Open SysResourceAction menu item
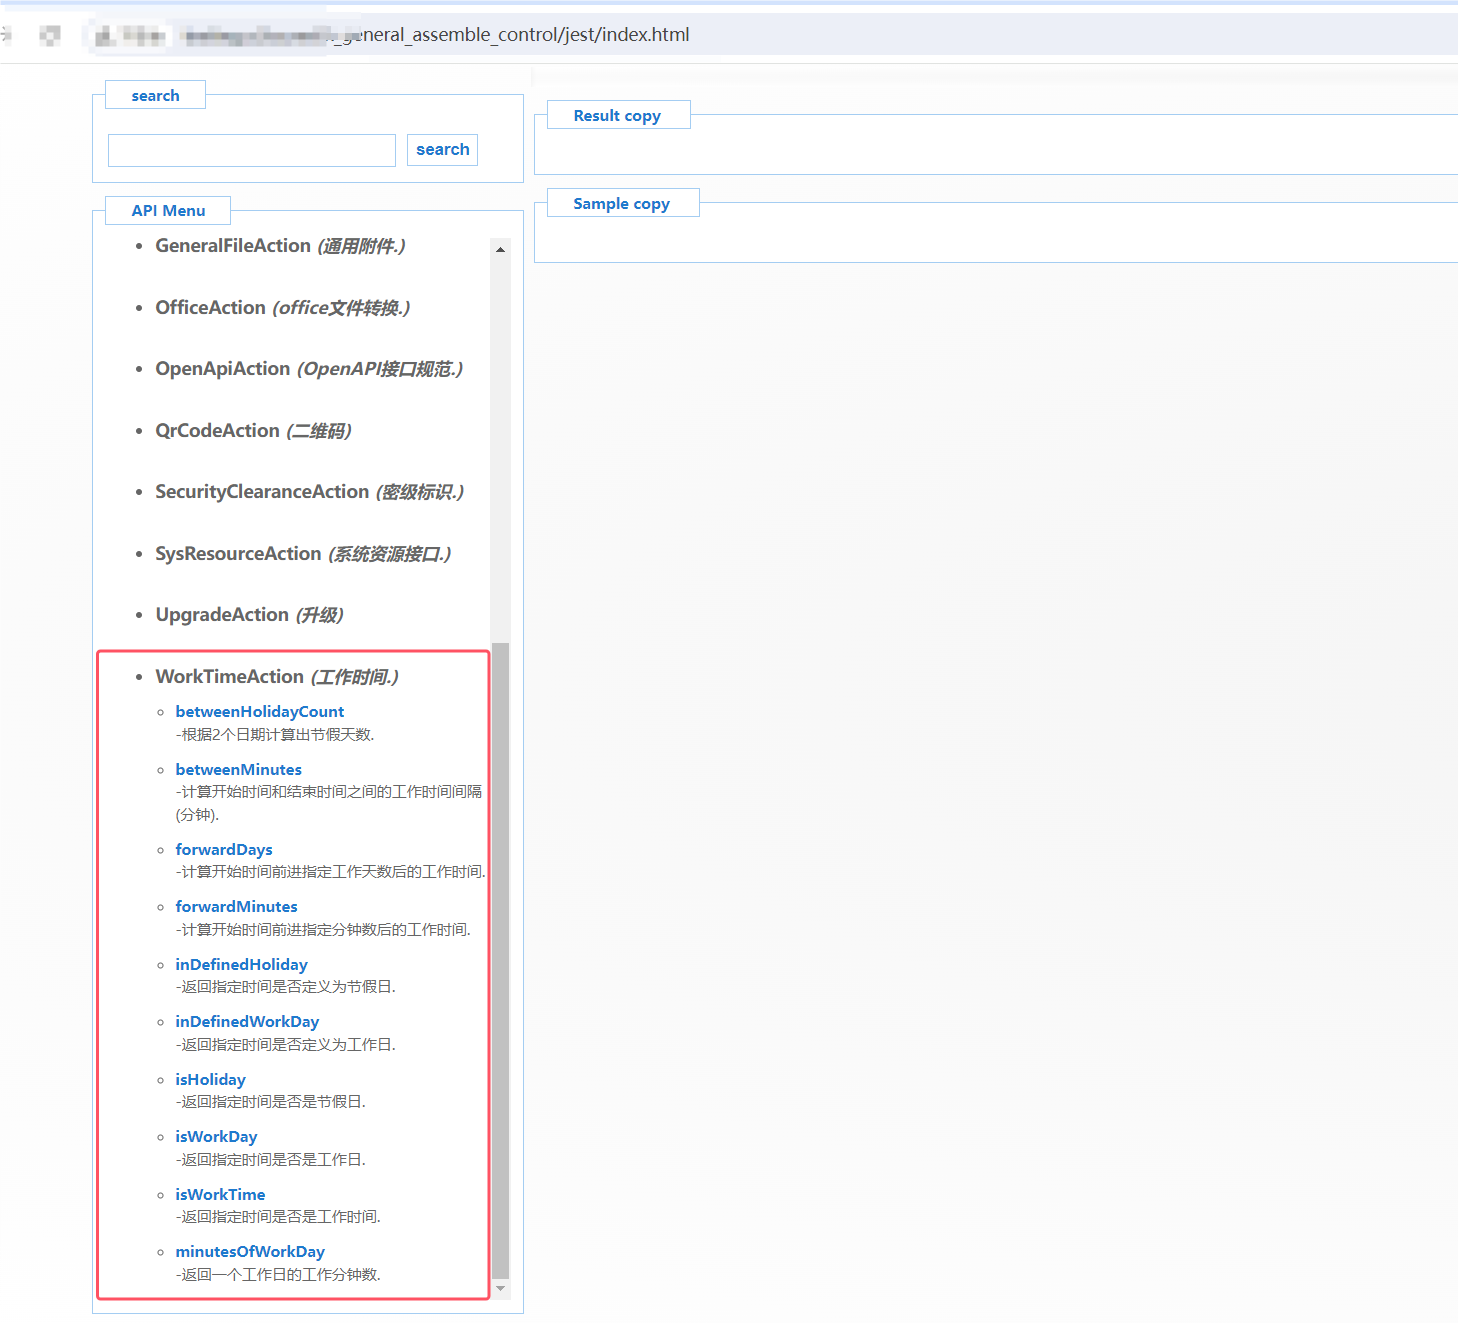The width and height of the screenshot is (1458, 1323). click(x=238, y=554)
